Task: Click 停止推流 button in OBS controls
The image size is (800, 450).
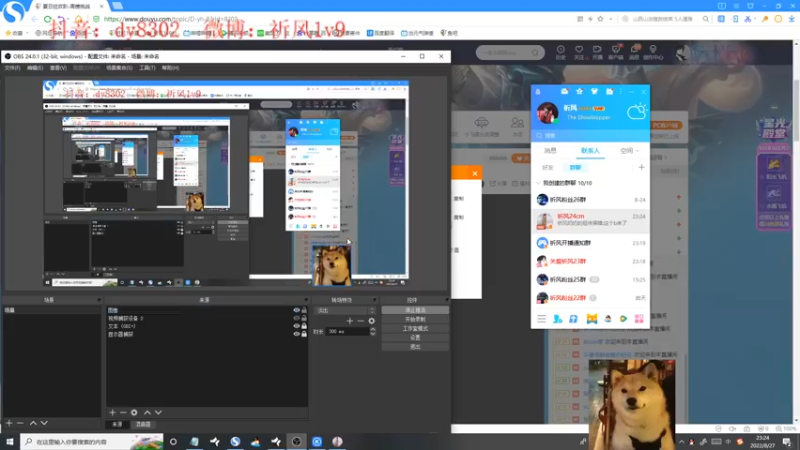Action: tap(415, 310)
